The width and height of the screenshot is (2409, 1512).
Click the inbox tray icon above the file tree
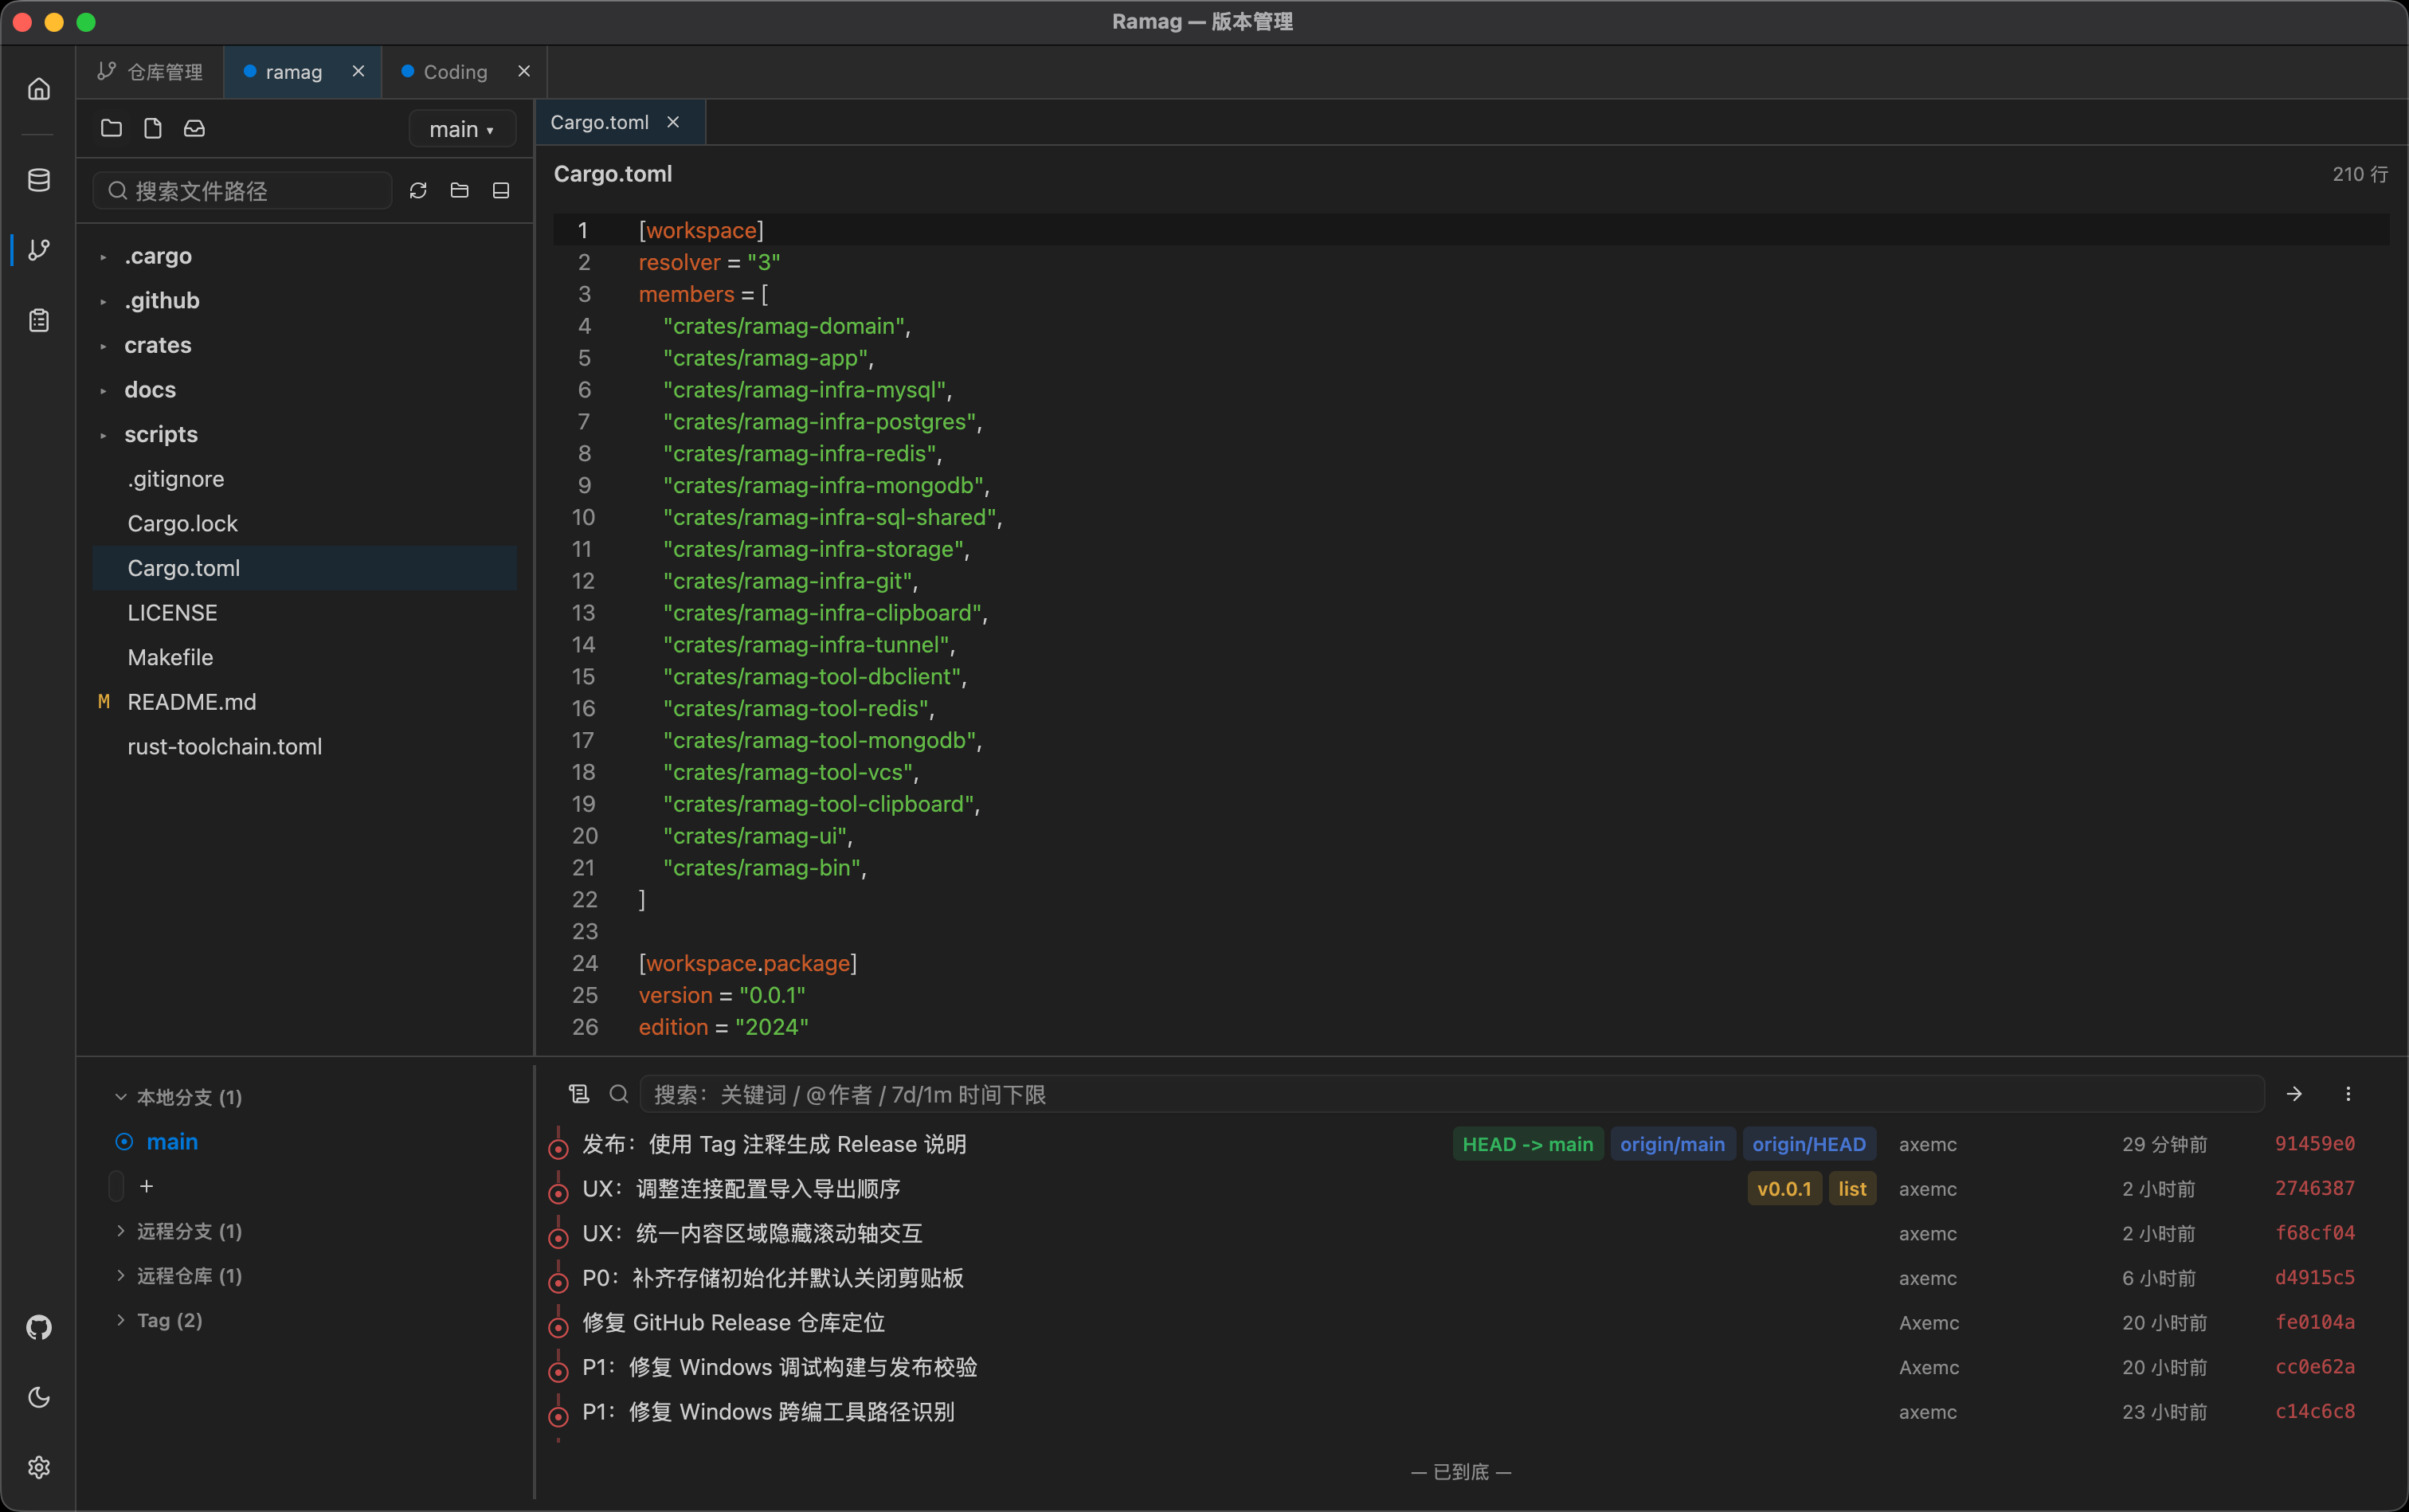194,128
